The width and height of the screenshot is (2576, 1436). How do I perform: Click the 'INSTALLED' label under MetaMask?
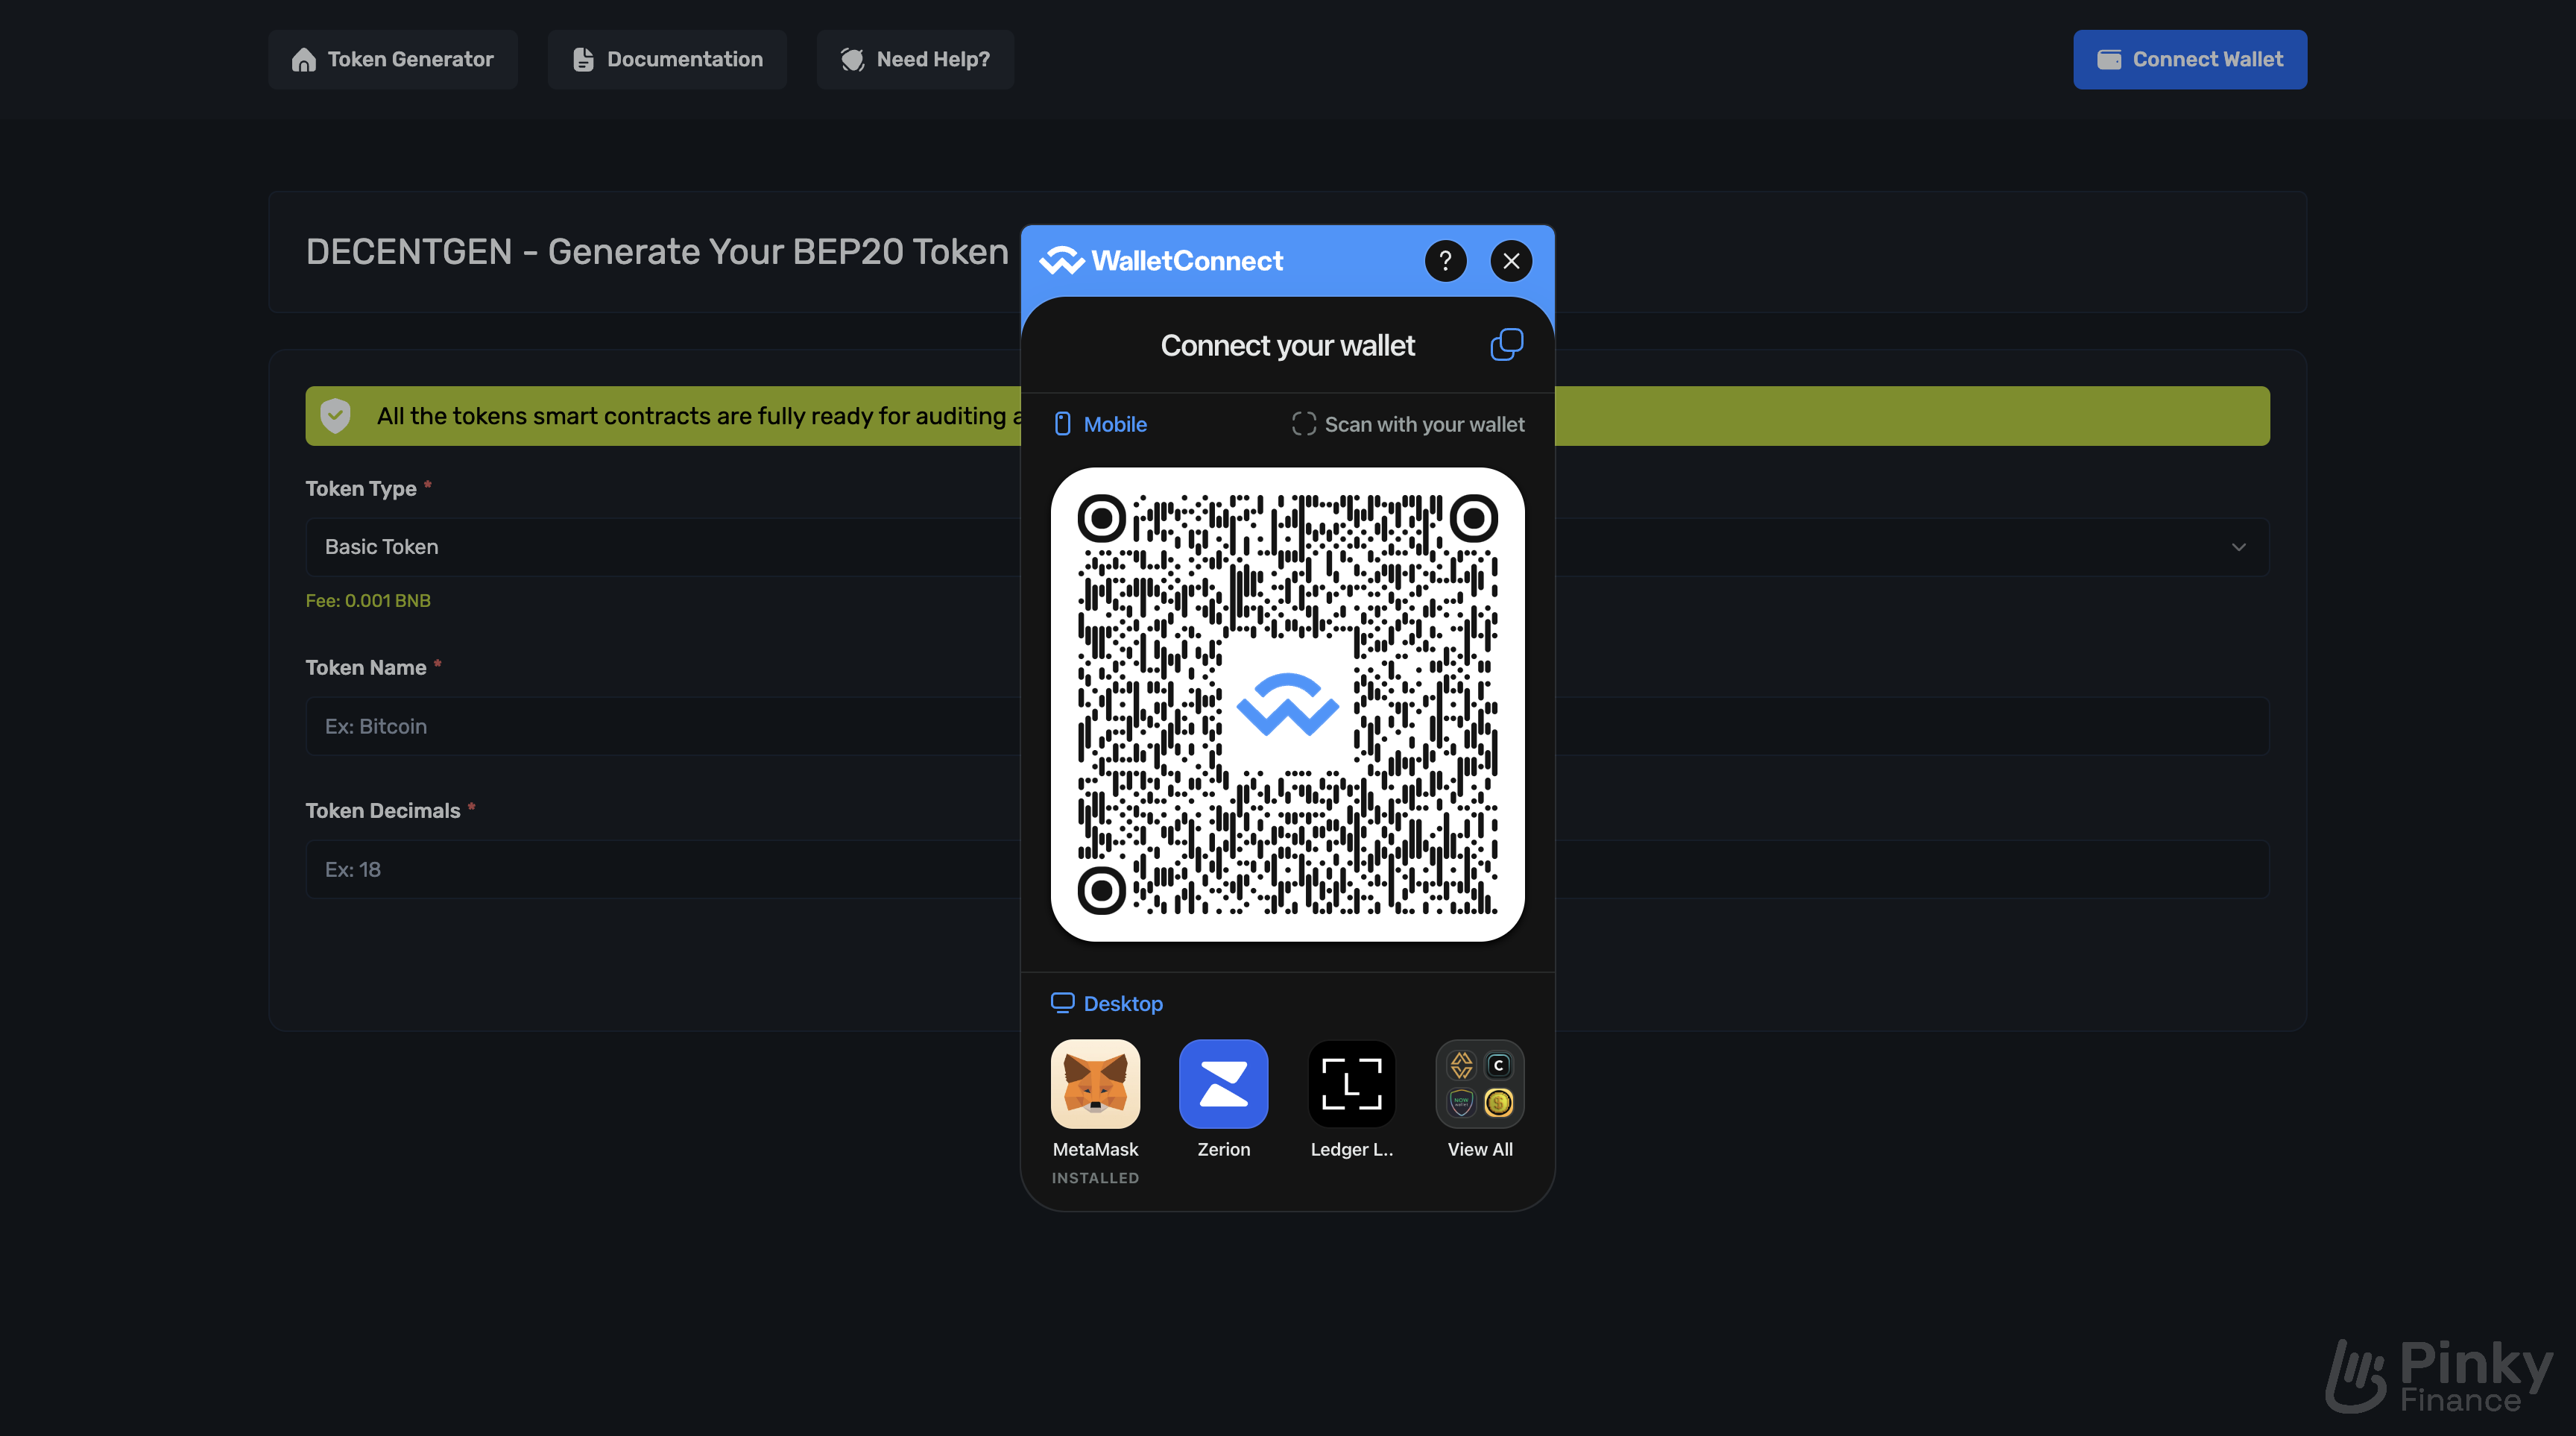point(1095,1178)
